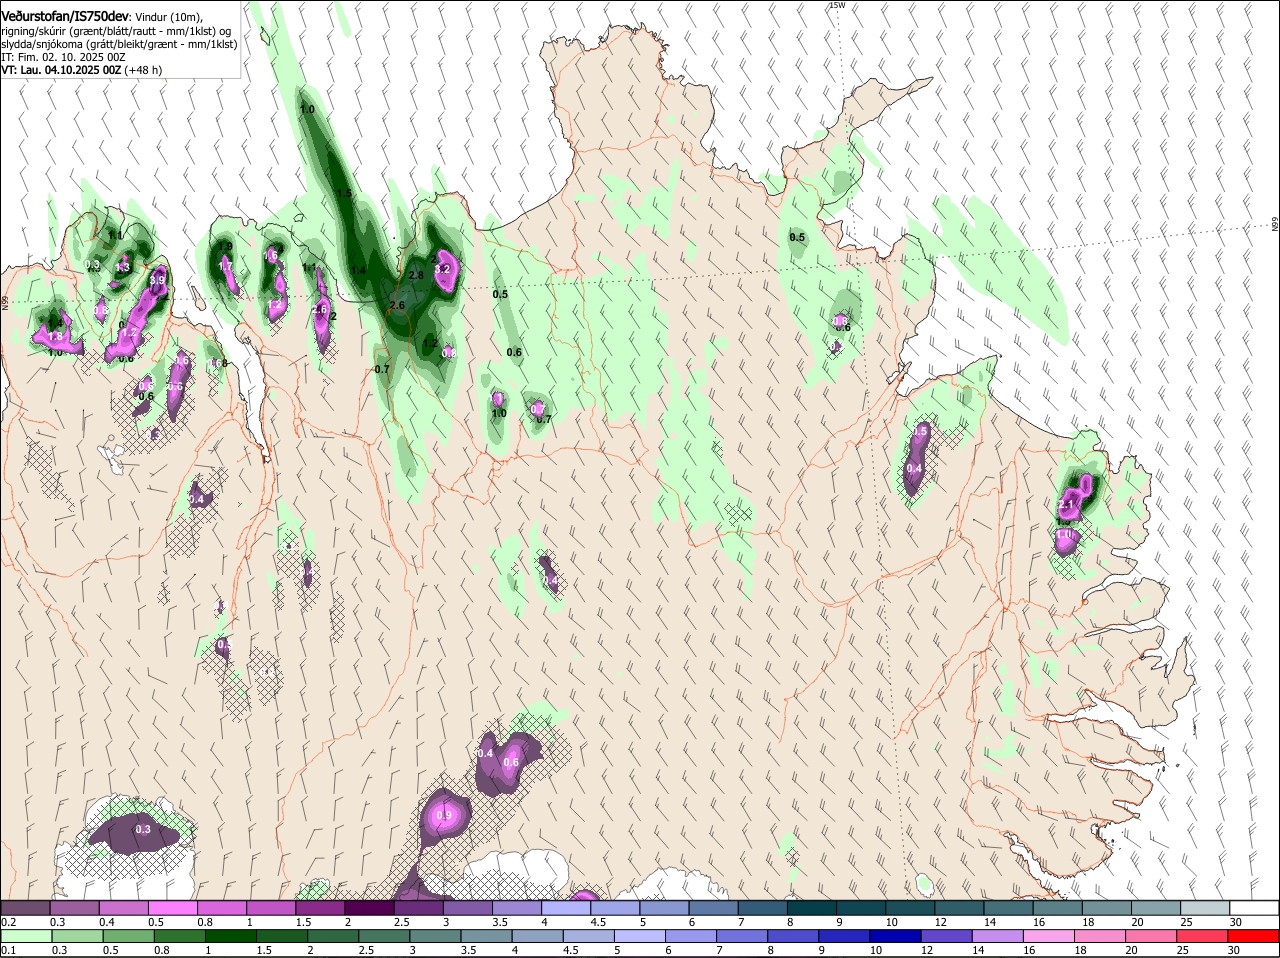Click the bottom-row legend swatch between 0.1 and 0.3
The width and height of the screenshot is (1280, 958).
(26, 935)
